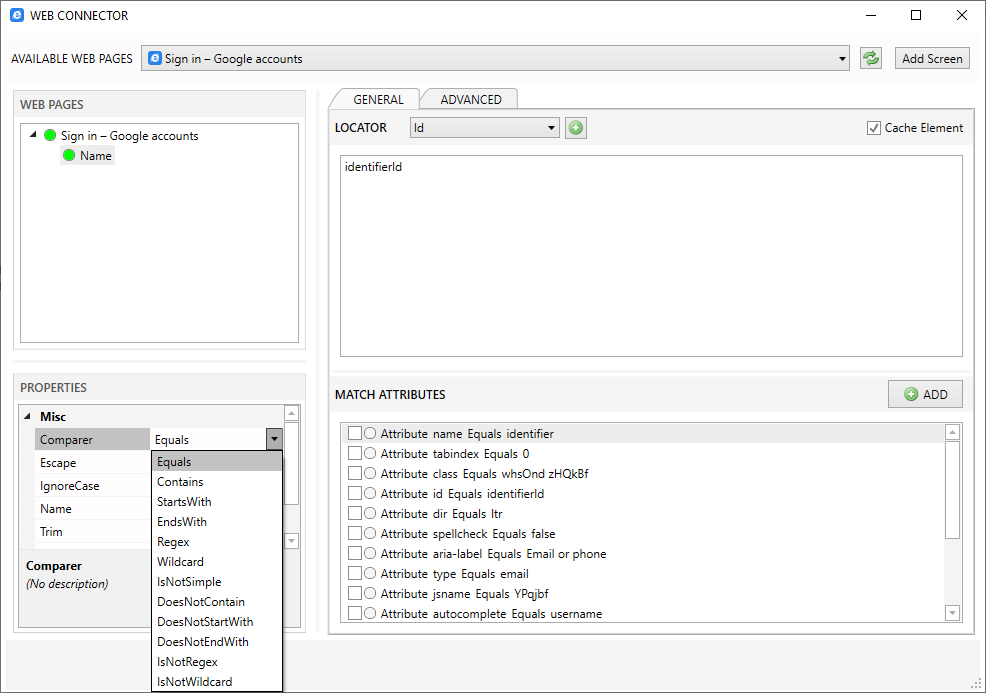Click the green status dot next to Sign in – Google accounts
Viewport: 986px width, 693px height.
[x=49, y=135]
